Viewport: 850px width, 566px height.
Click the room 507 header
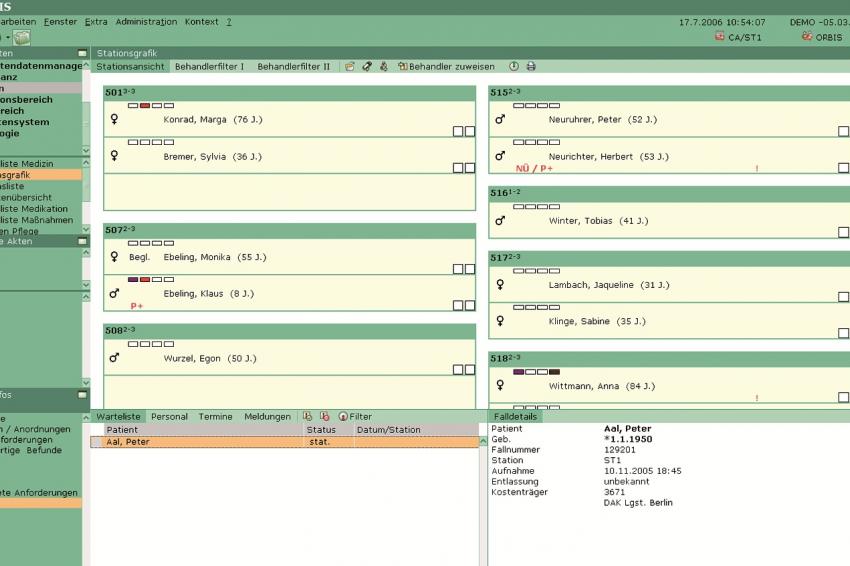289,230
